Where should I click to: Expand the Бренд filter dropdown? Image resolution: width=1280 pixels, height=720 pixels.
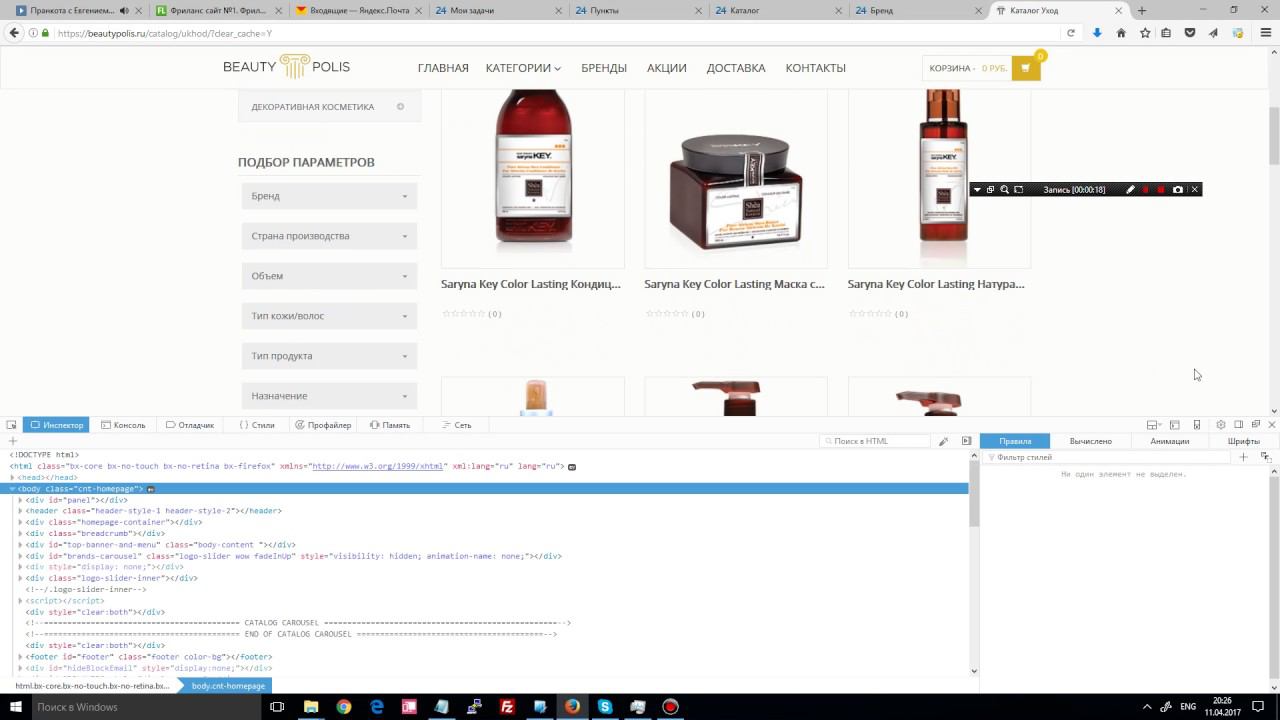coord(329,196)
